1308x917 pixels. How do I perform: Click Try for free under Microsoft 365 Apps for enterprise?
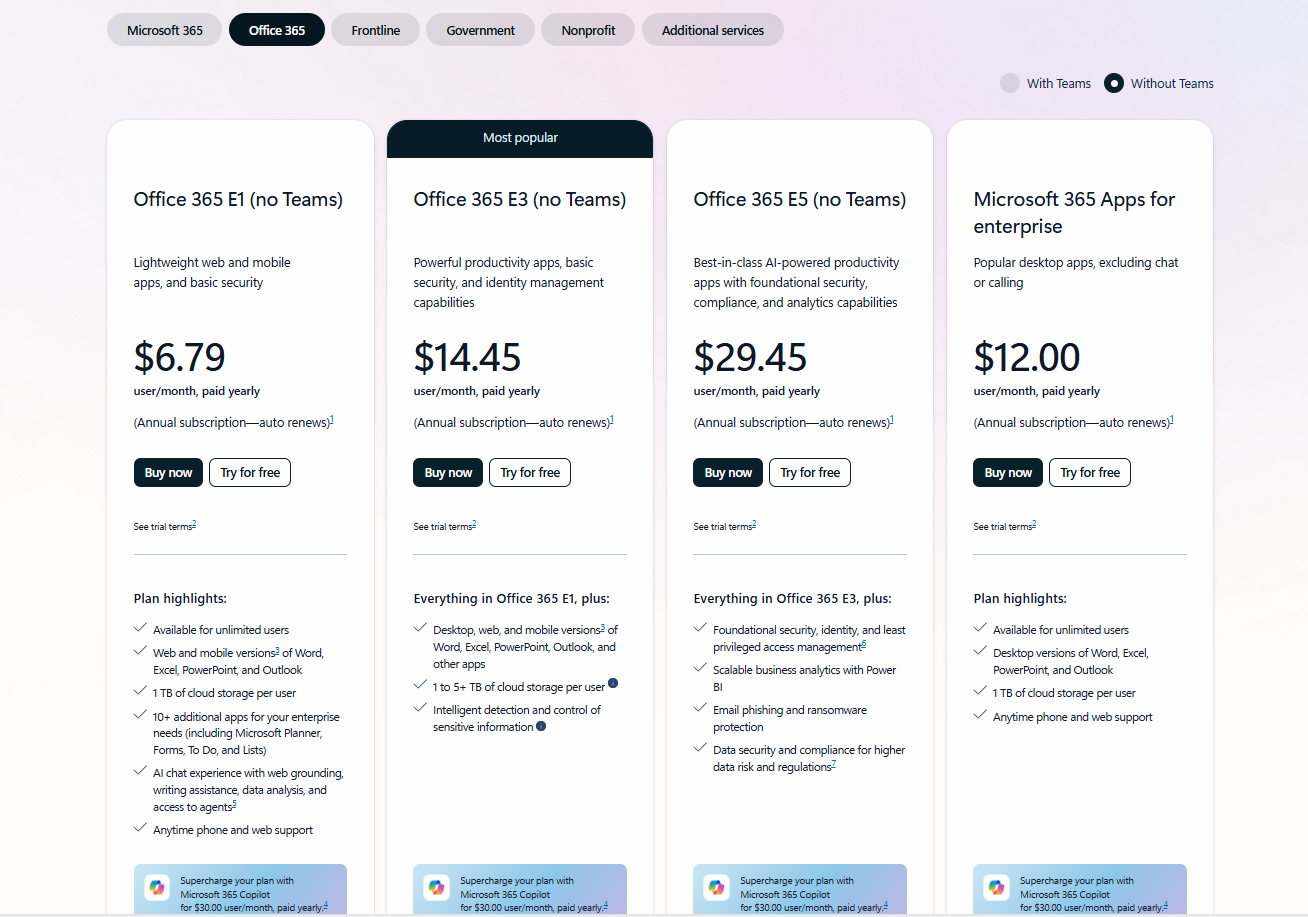click(x=1089, y=472)
